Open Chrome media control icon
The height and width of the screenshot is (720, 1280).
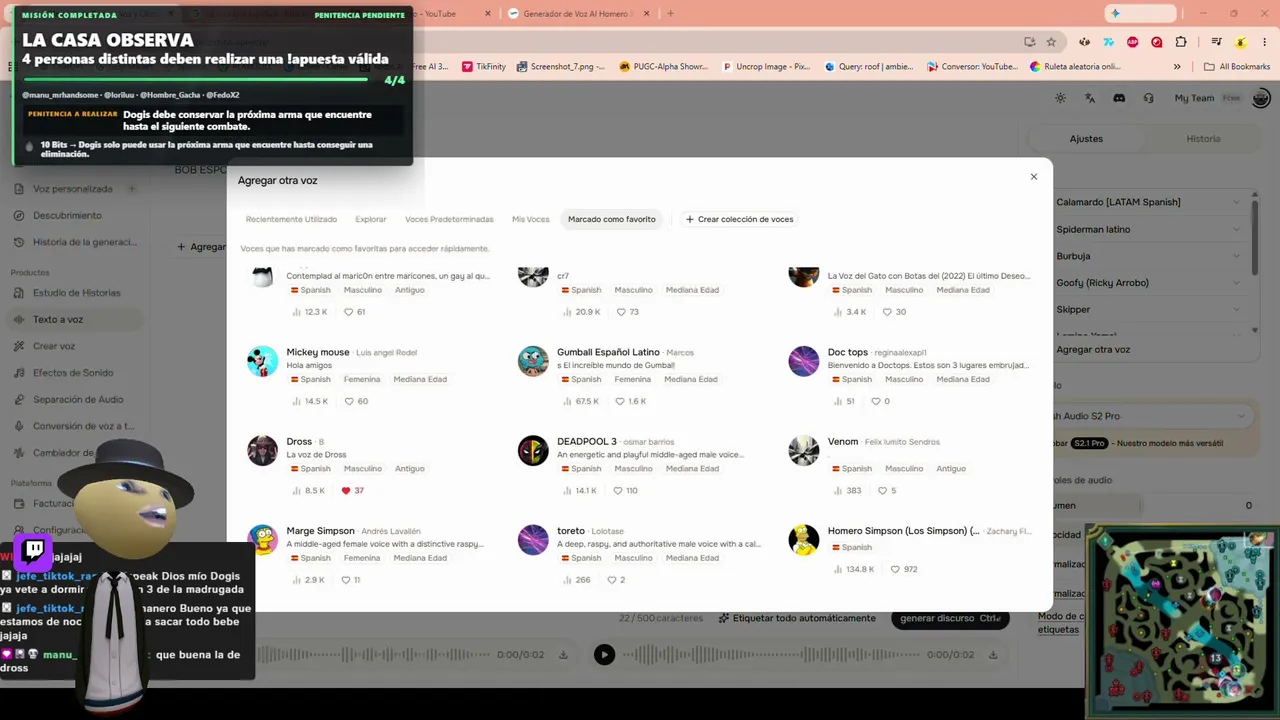tap(1216, 42)
